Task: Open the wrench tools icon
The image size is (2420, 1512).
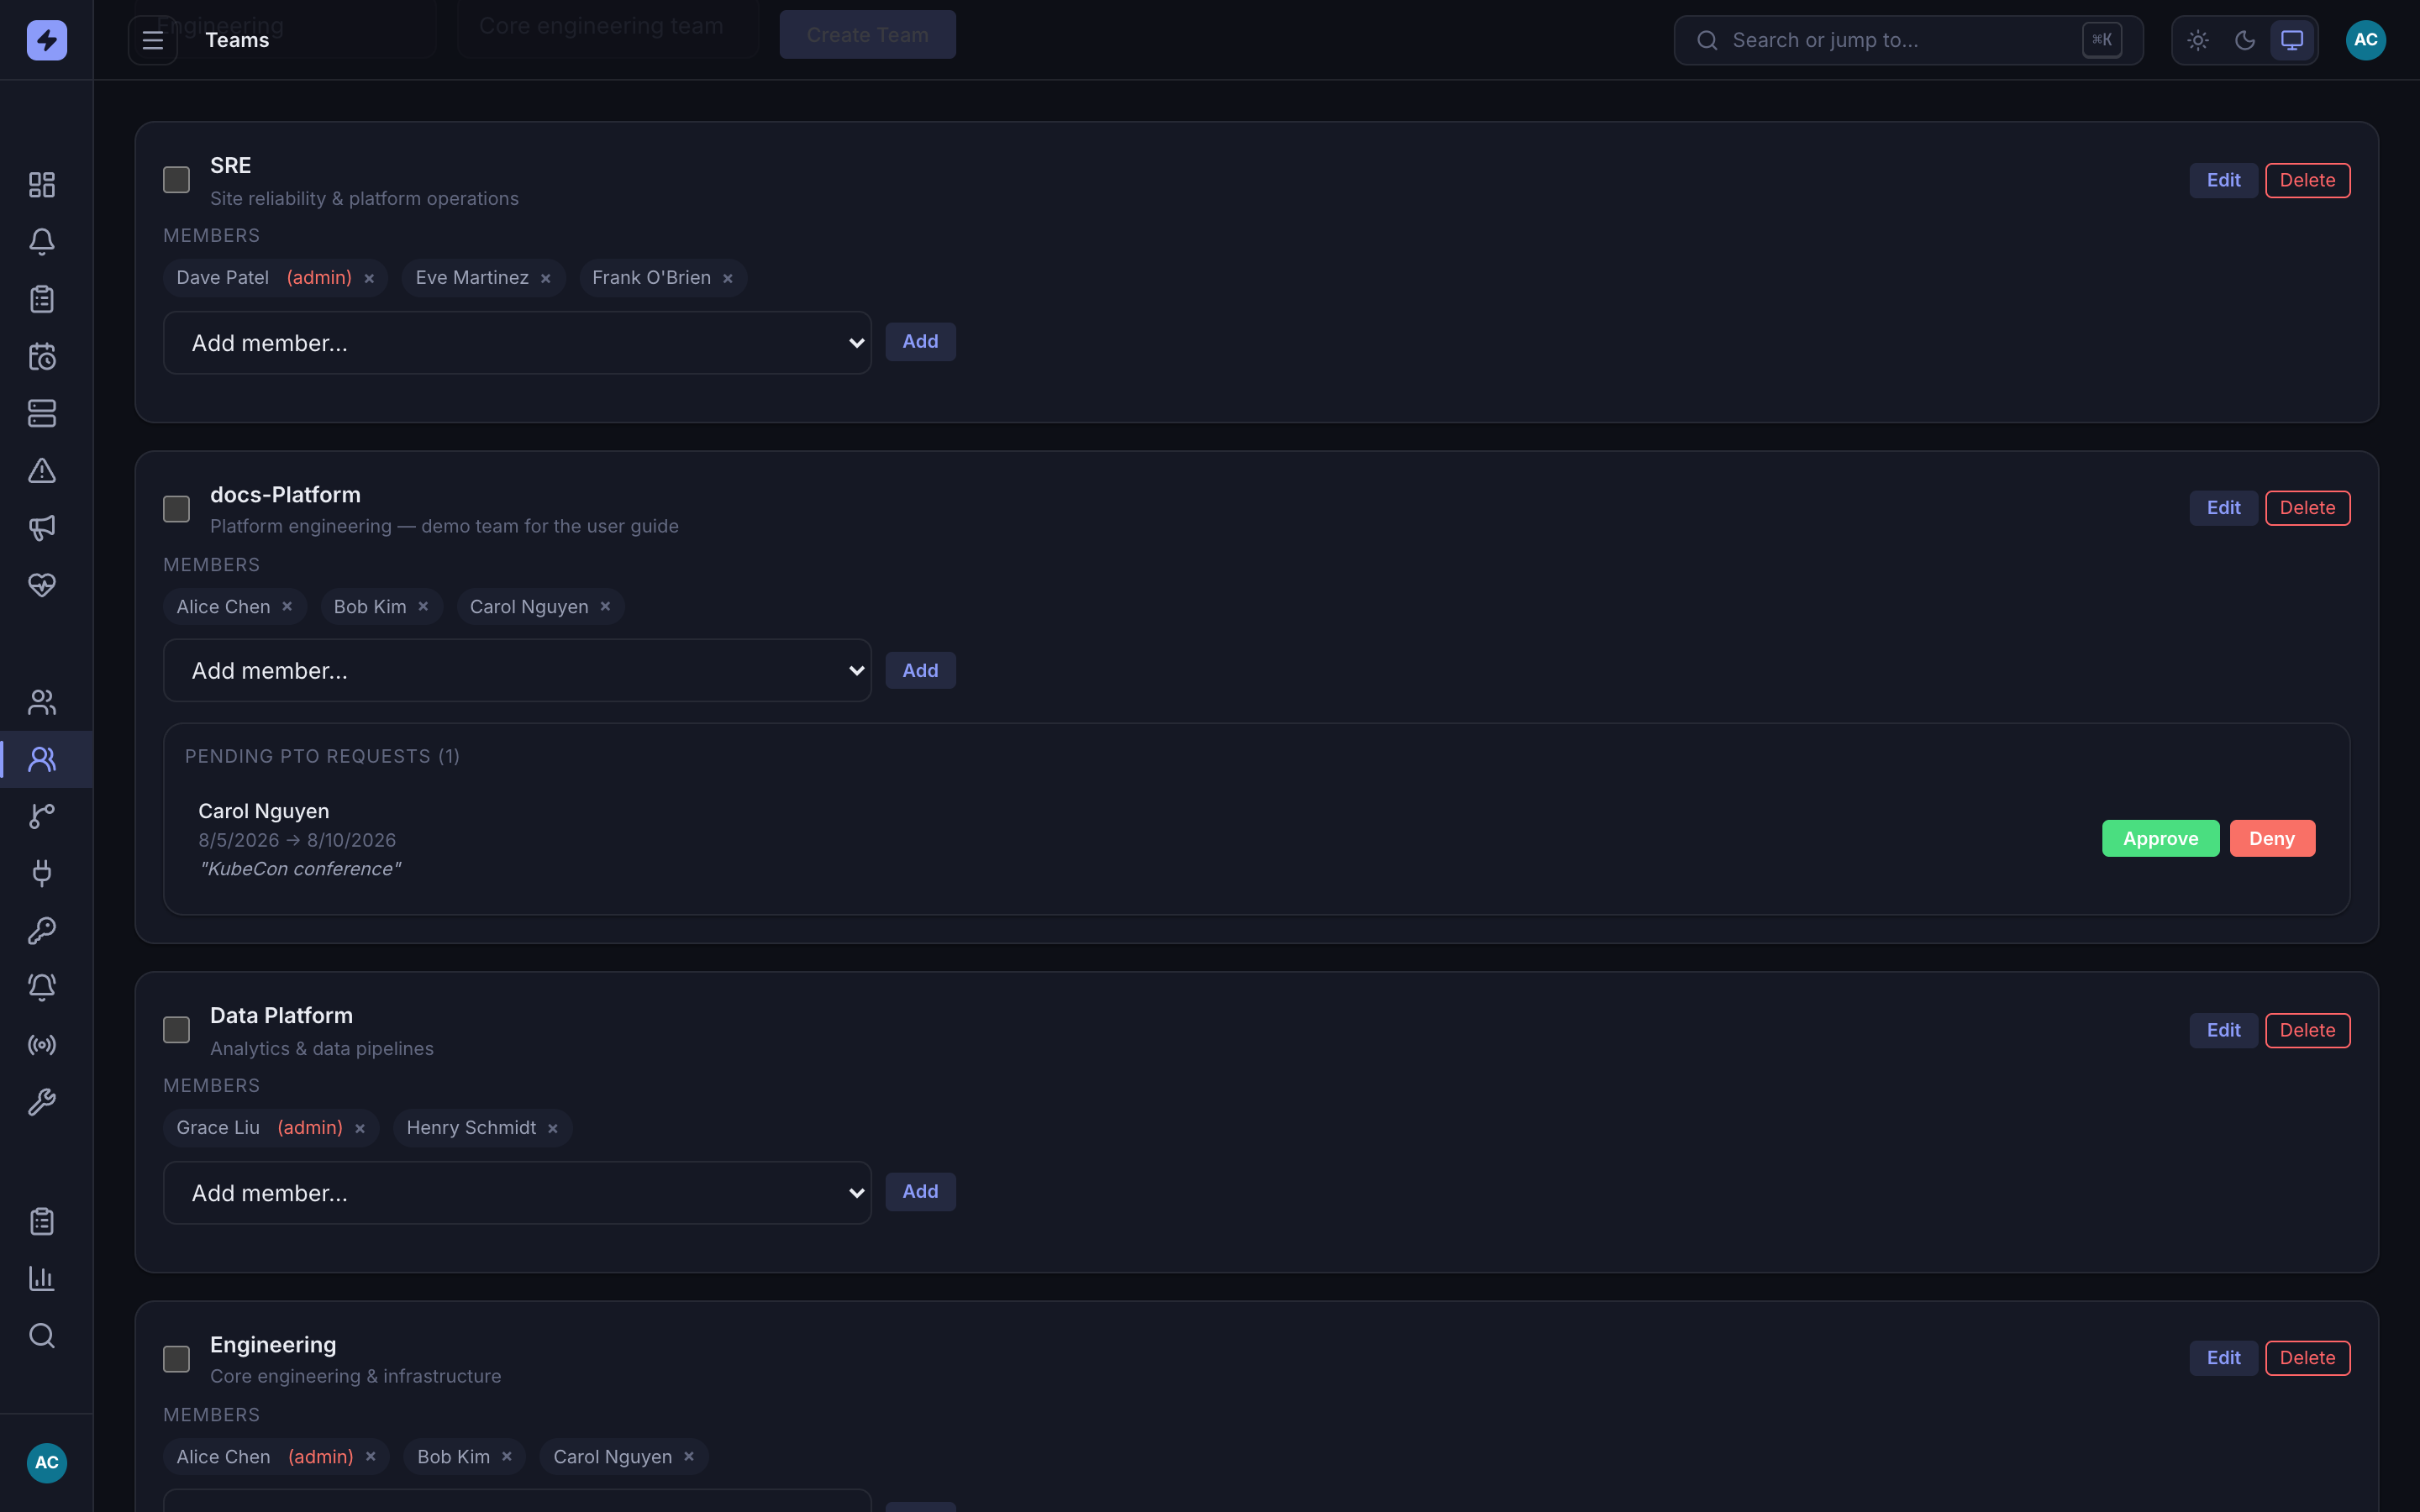Action: (42, 1102)
